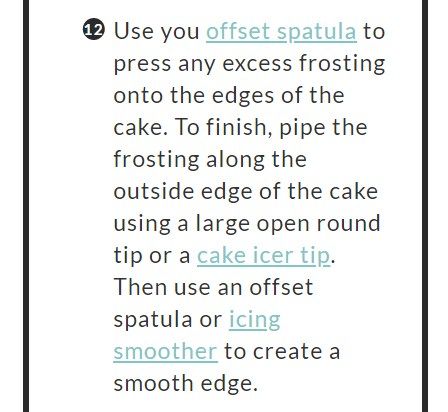Open the "offset spatula" link
Image resolution: width=448 pixels, height=412 pixels.
(281, 32)
